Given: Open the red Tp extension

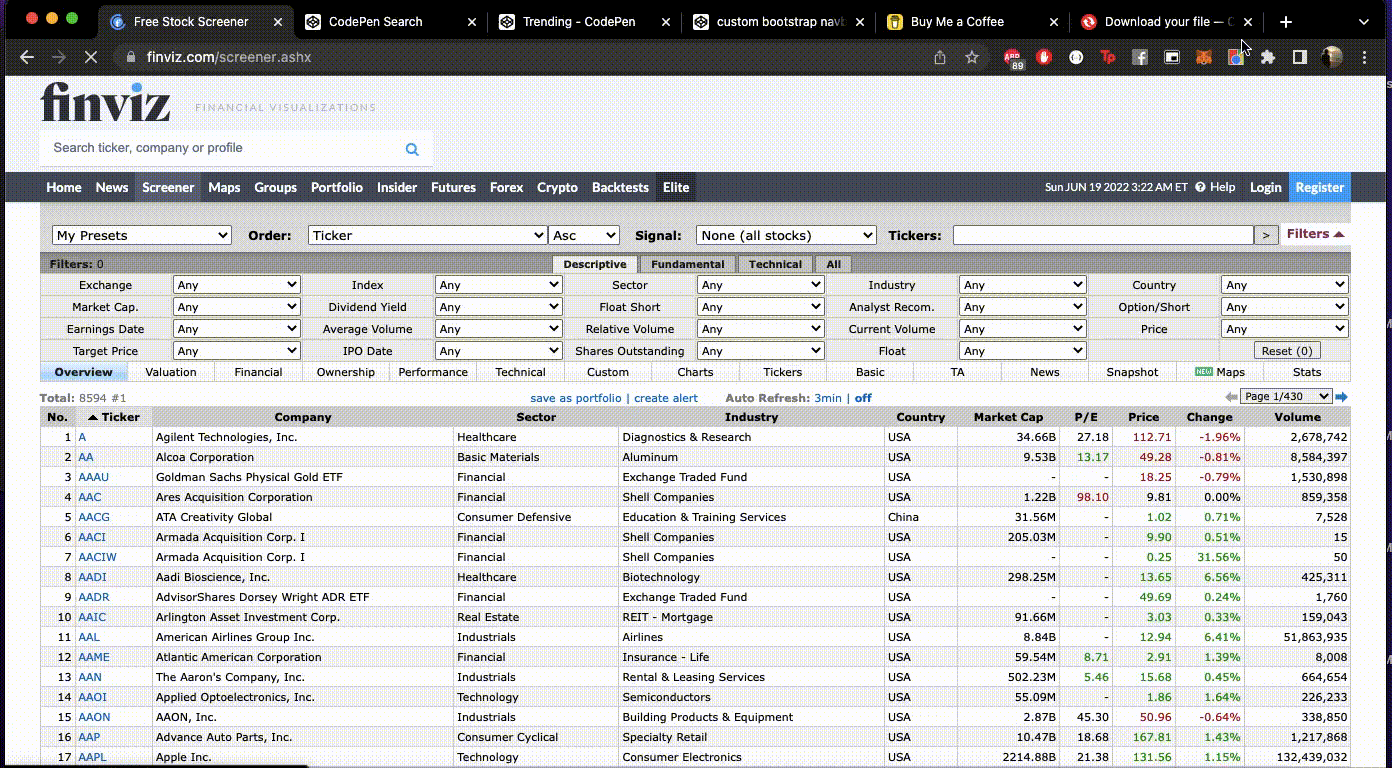Looking at the screenshot, I should 1108,58.
